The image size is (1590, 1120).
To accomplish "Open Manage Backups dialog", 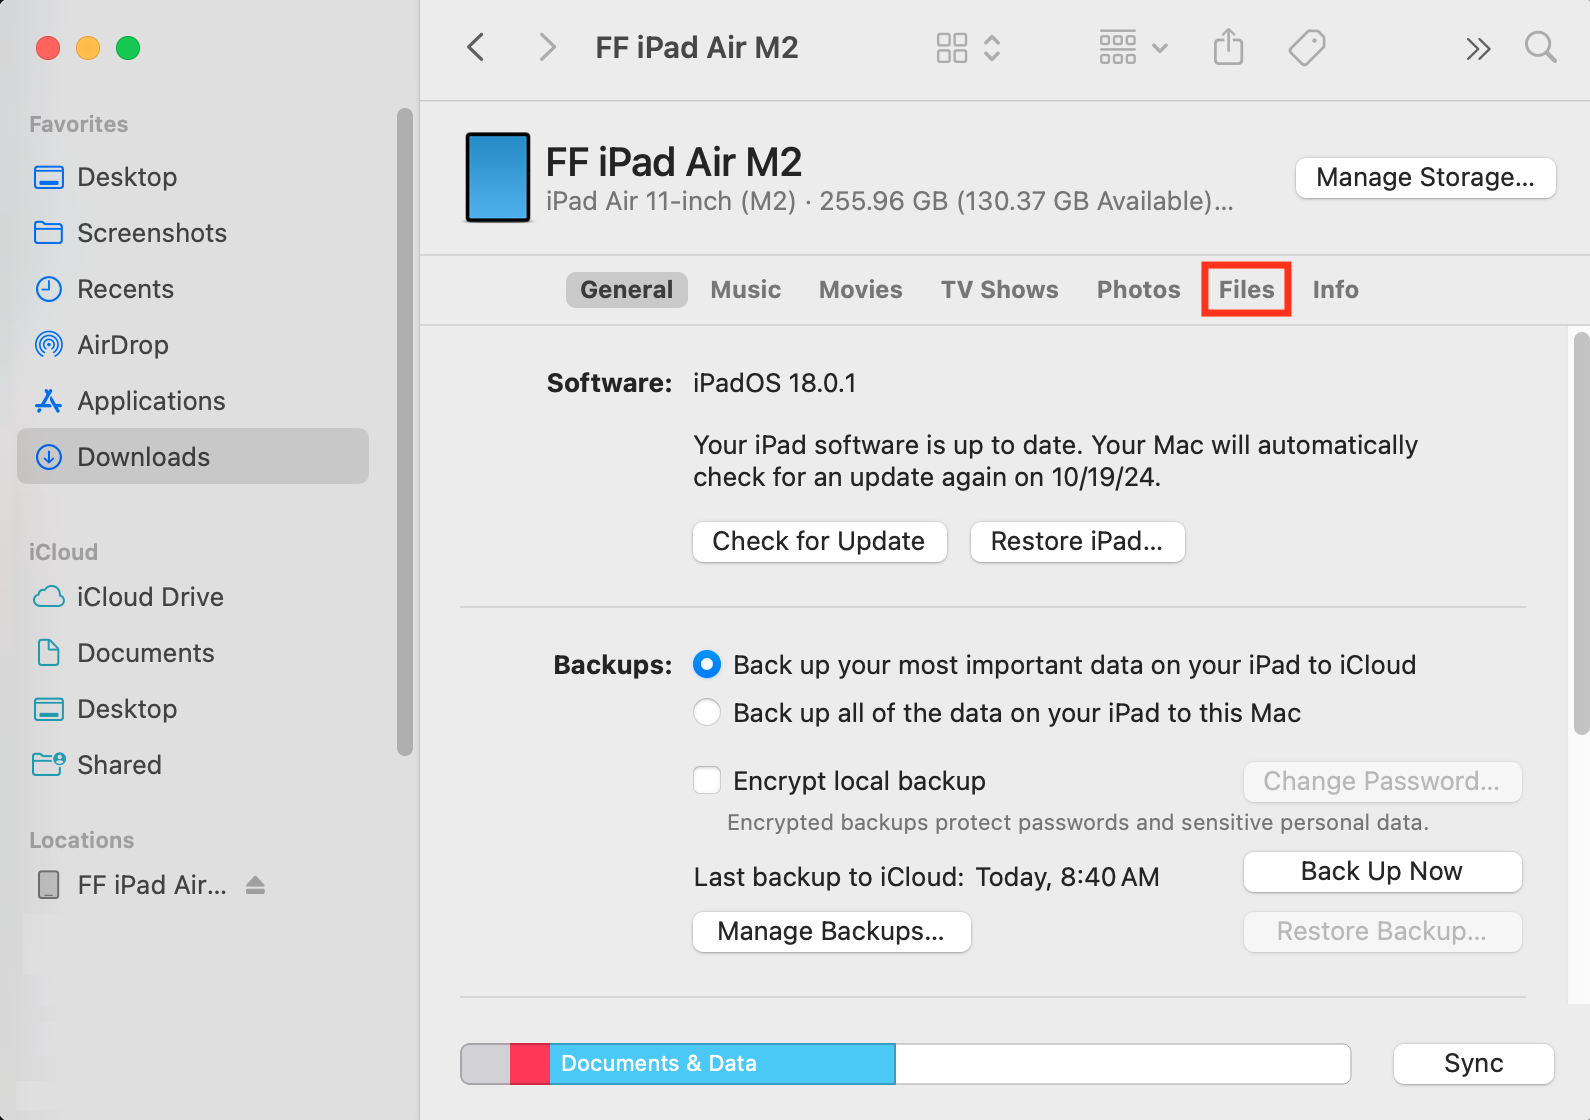I will point(831,932).
